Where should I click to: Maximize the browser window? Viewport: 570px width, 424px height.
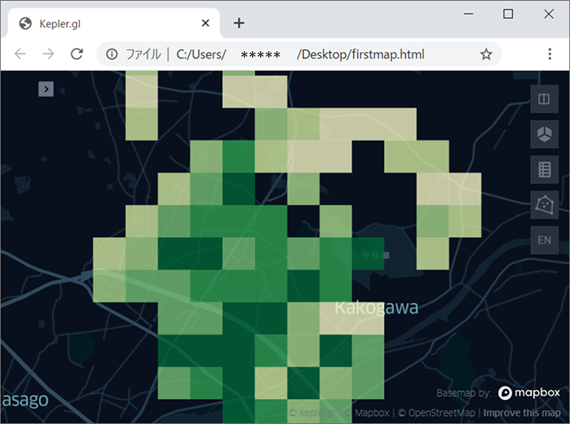[x=508, y=14]
